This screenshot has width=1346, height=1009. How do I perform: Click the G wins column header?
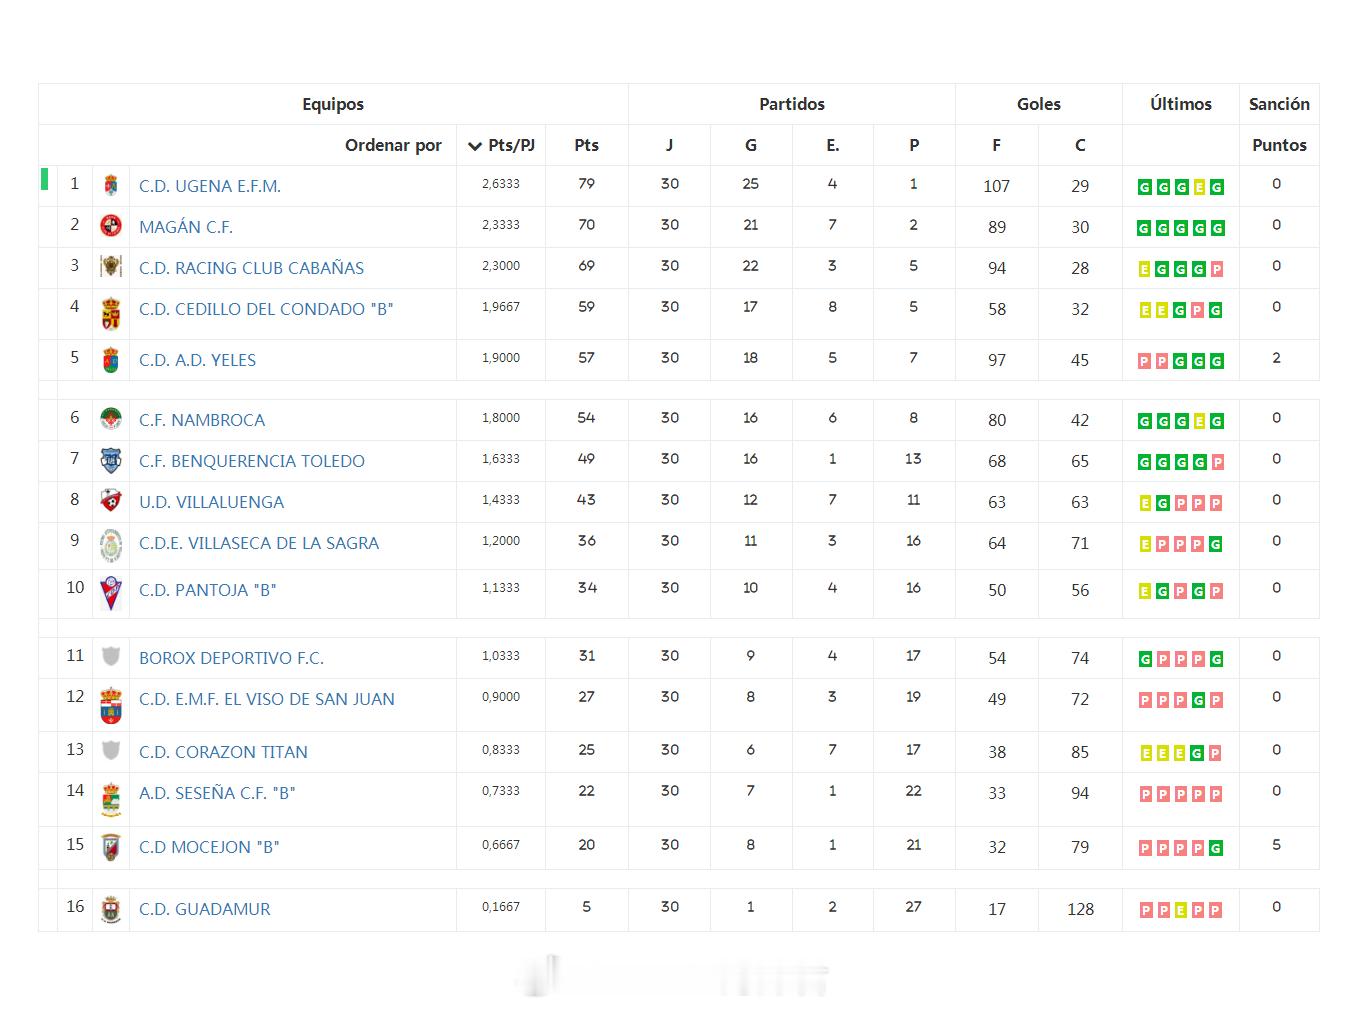[751, 145]
